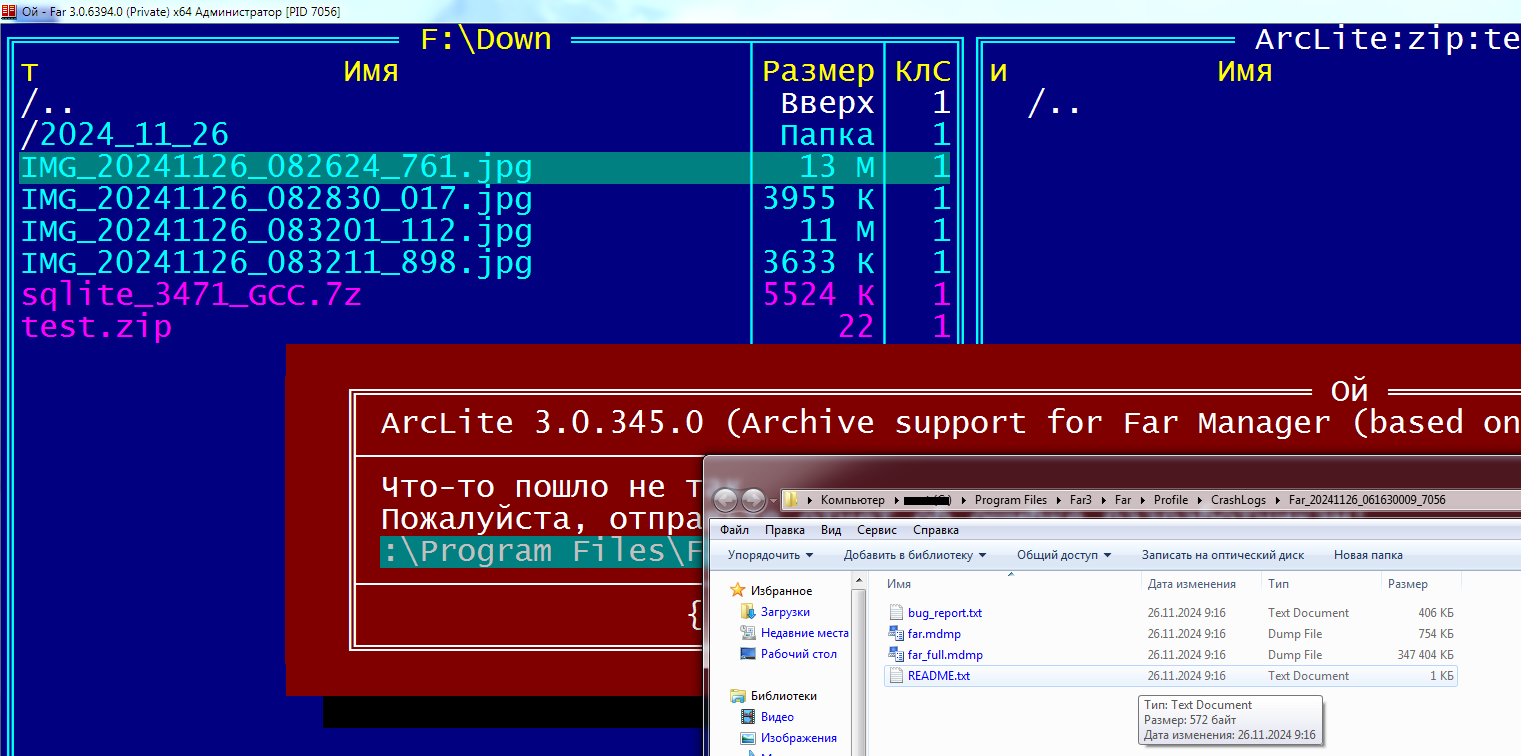Screen dimensions: 1521x756
Task: Click highlighted Program Files path in error dialog
Action: pos(542,551)
